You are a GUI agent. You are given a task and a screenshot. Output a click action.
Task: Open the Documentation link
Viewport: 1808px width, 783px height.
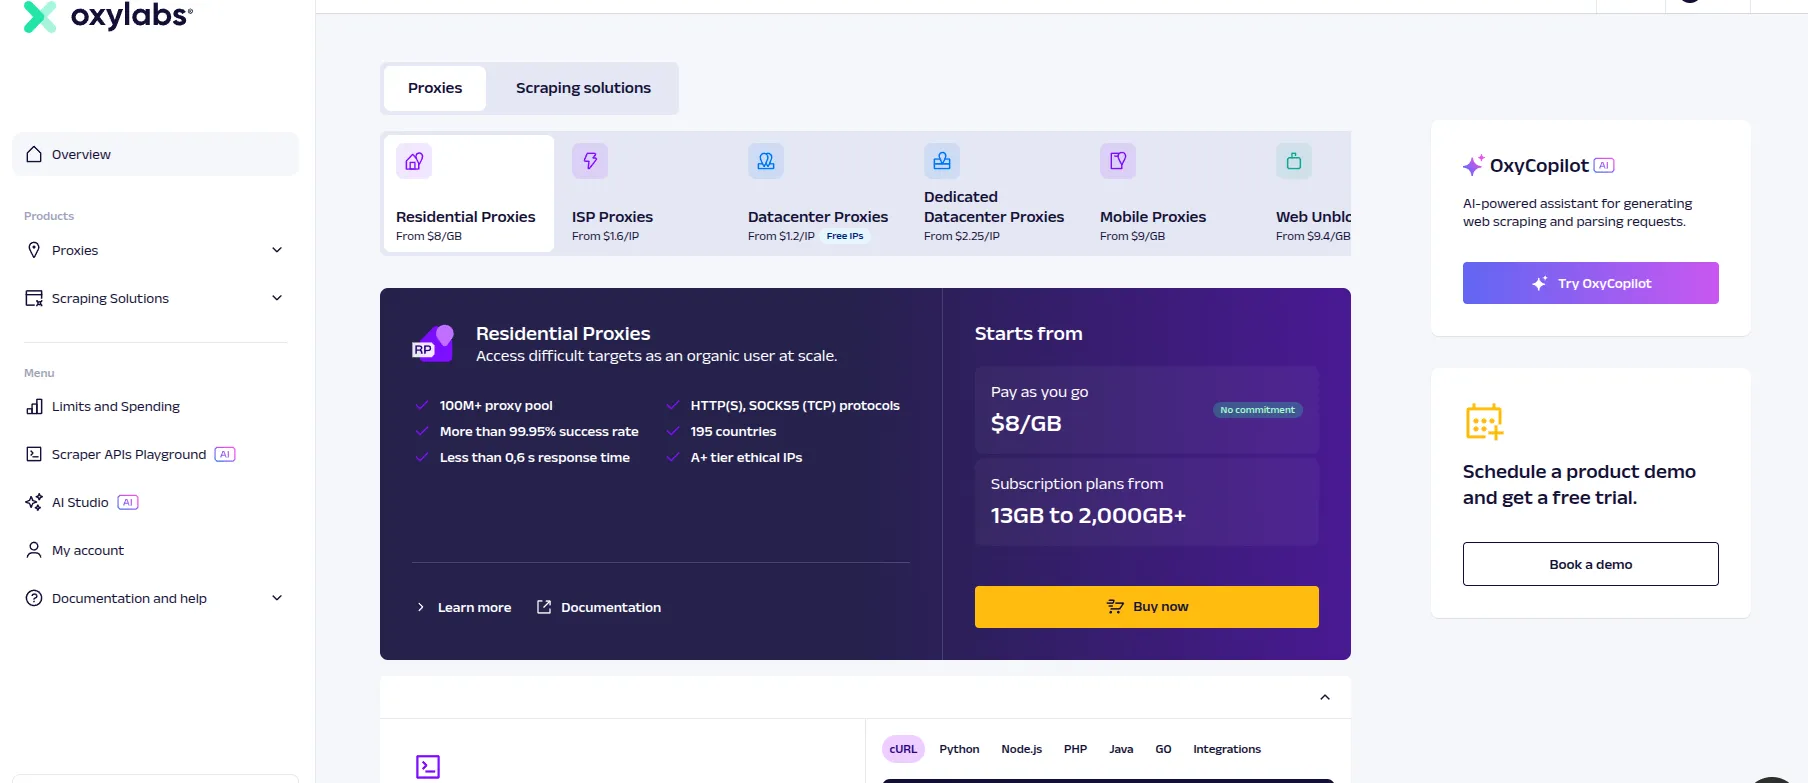(611, 607)
